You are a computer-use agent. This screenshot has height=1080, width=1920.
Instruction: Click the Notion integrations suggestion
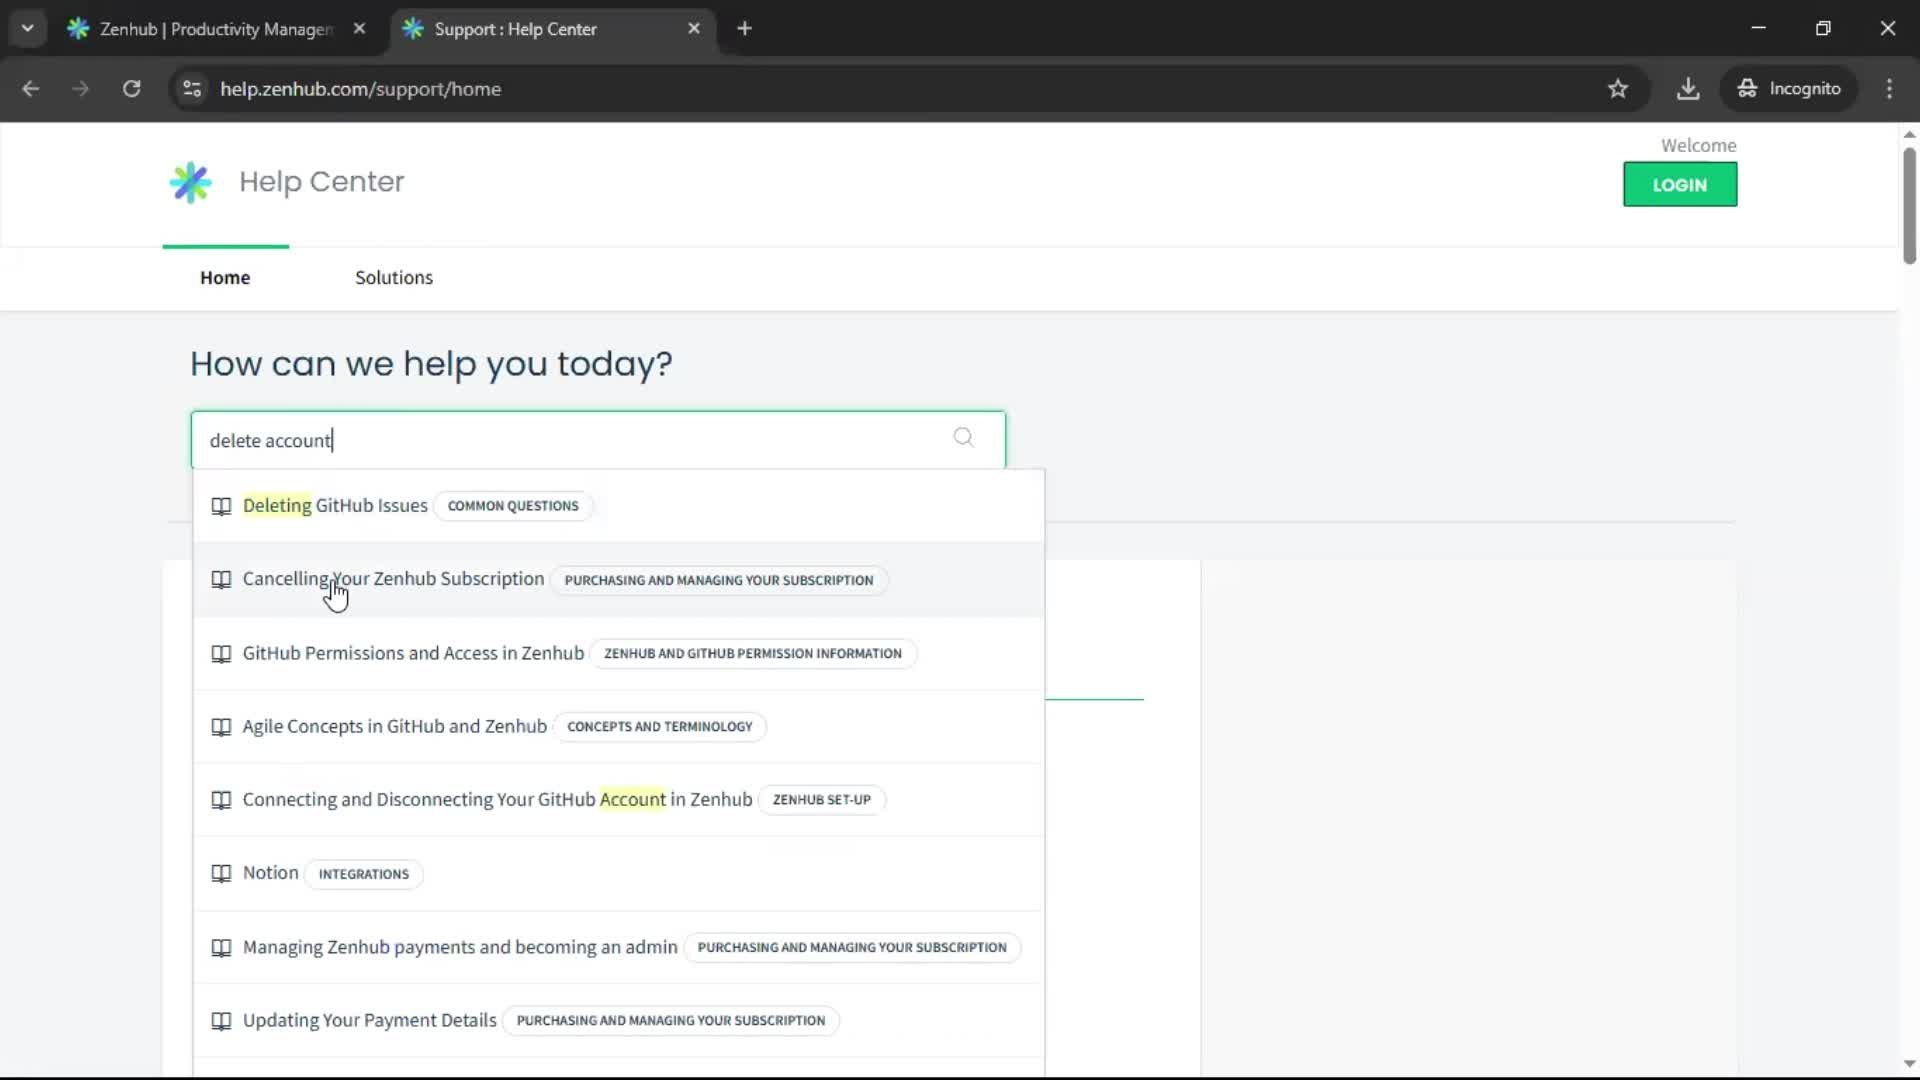269,872
